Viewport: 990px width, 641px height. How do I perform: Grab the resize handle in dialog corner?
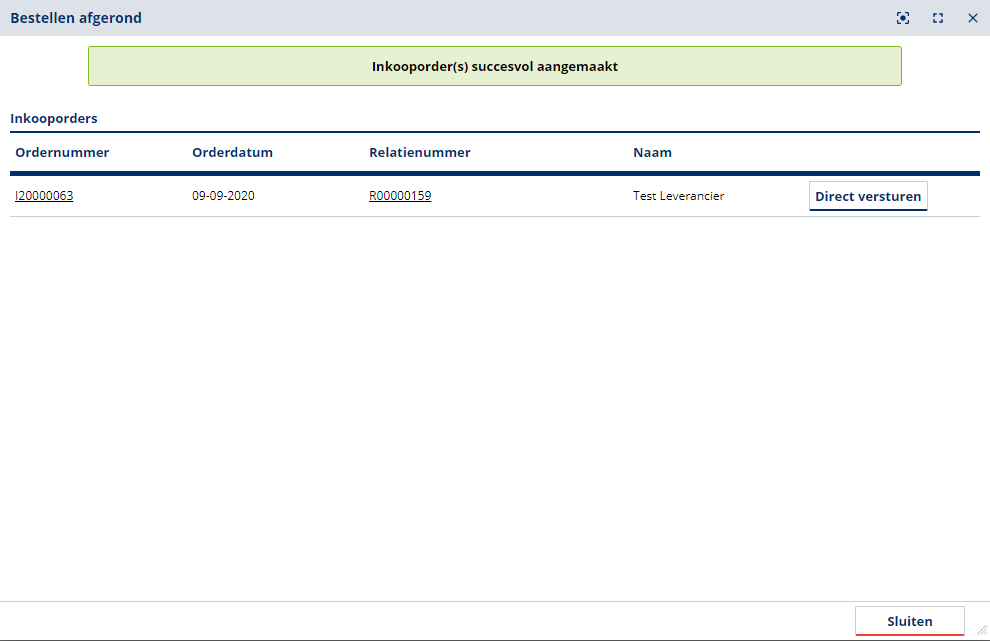click(982, 631)
